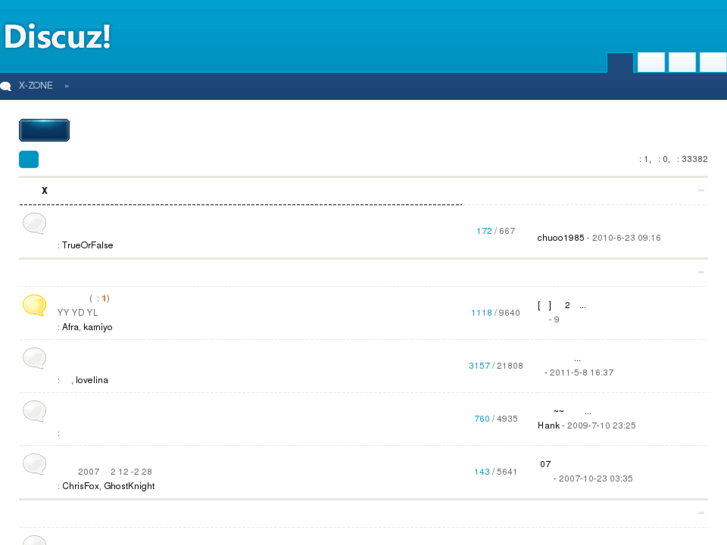The image size is (727, 545).
Task: Click the forum icon in the Hank row
Action: coord(35,411)
